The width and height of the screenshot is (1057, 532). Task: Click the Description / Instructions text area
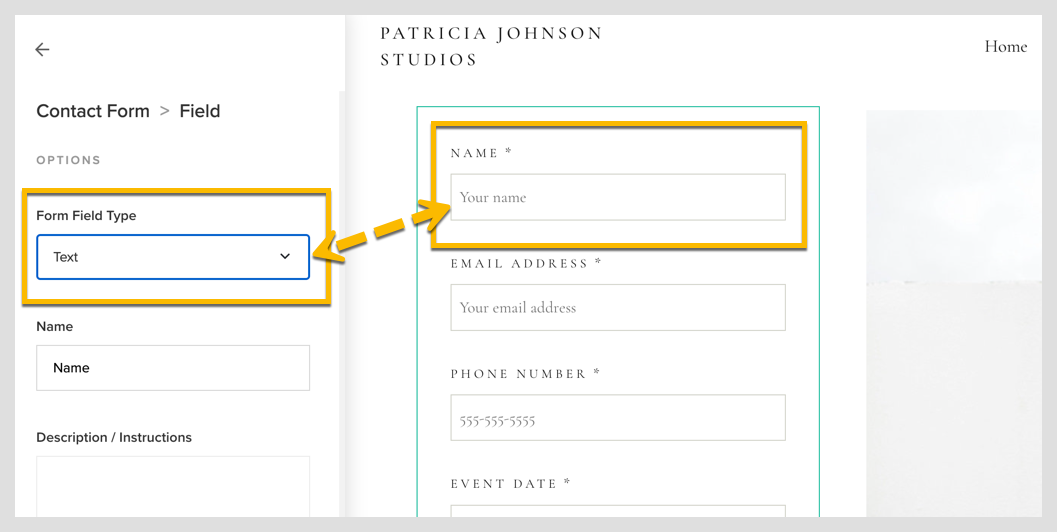(173, 487)
